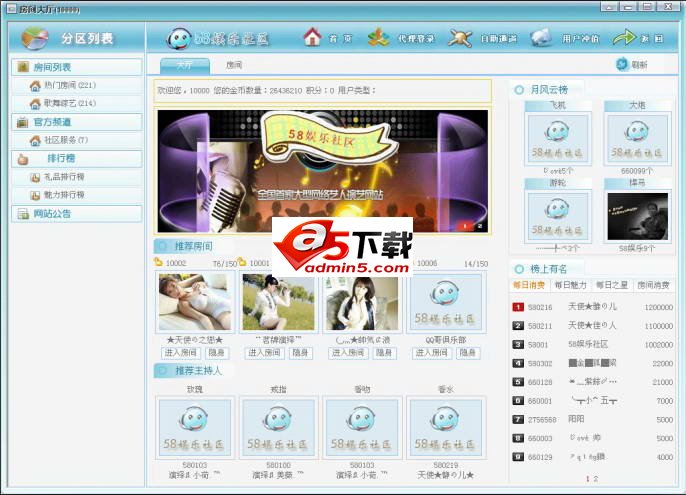The width and height of the screenshot is (686, 495).
Task: Open the 戒指 host avatar thumbnail
Action: [278, 427]
